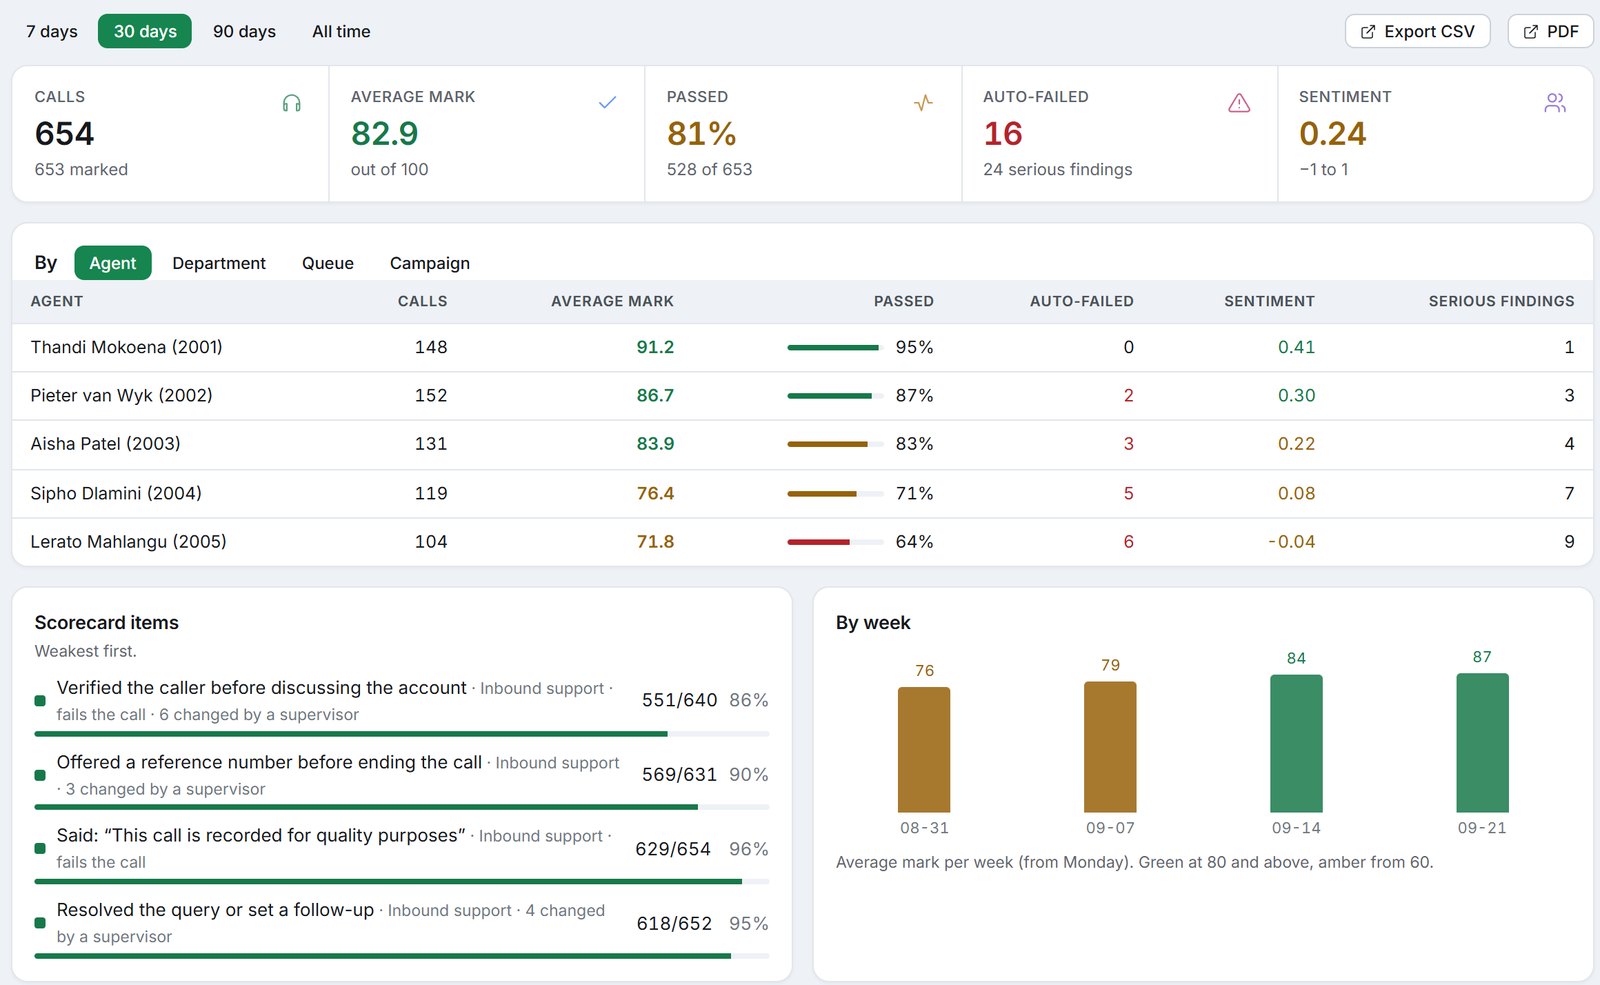Click the 16 auto-failed value

tap(1003, 133)
